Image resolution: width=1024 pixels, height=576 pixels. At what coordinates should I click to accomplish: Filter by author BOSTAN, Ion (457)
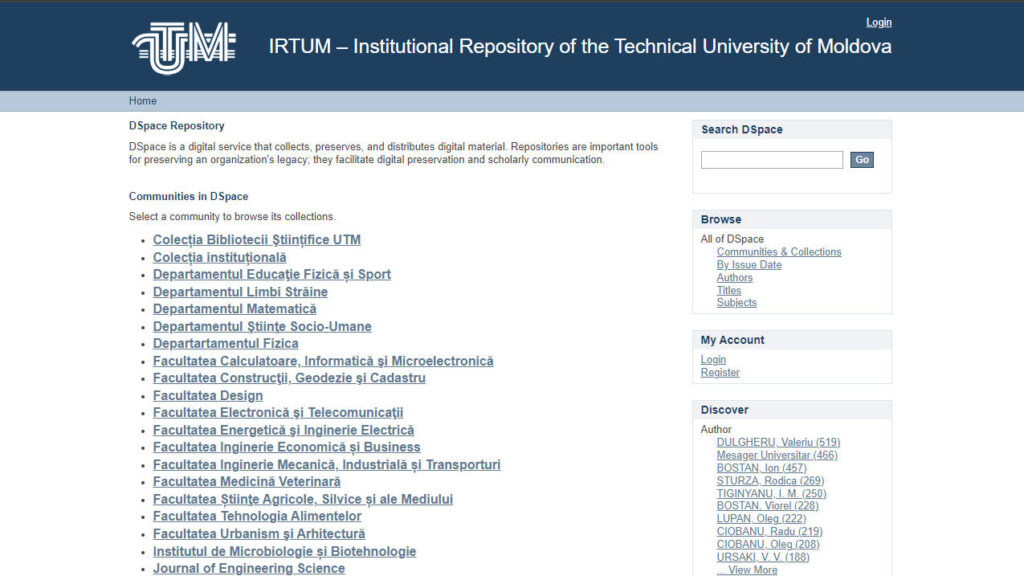coord(761,468)
